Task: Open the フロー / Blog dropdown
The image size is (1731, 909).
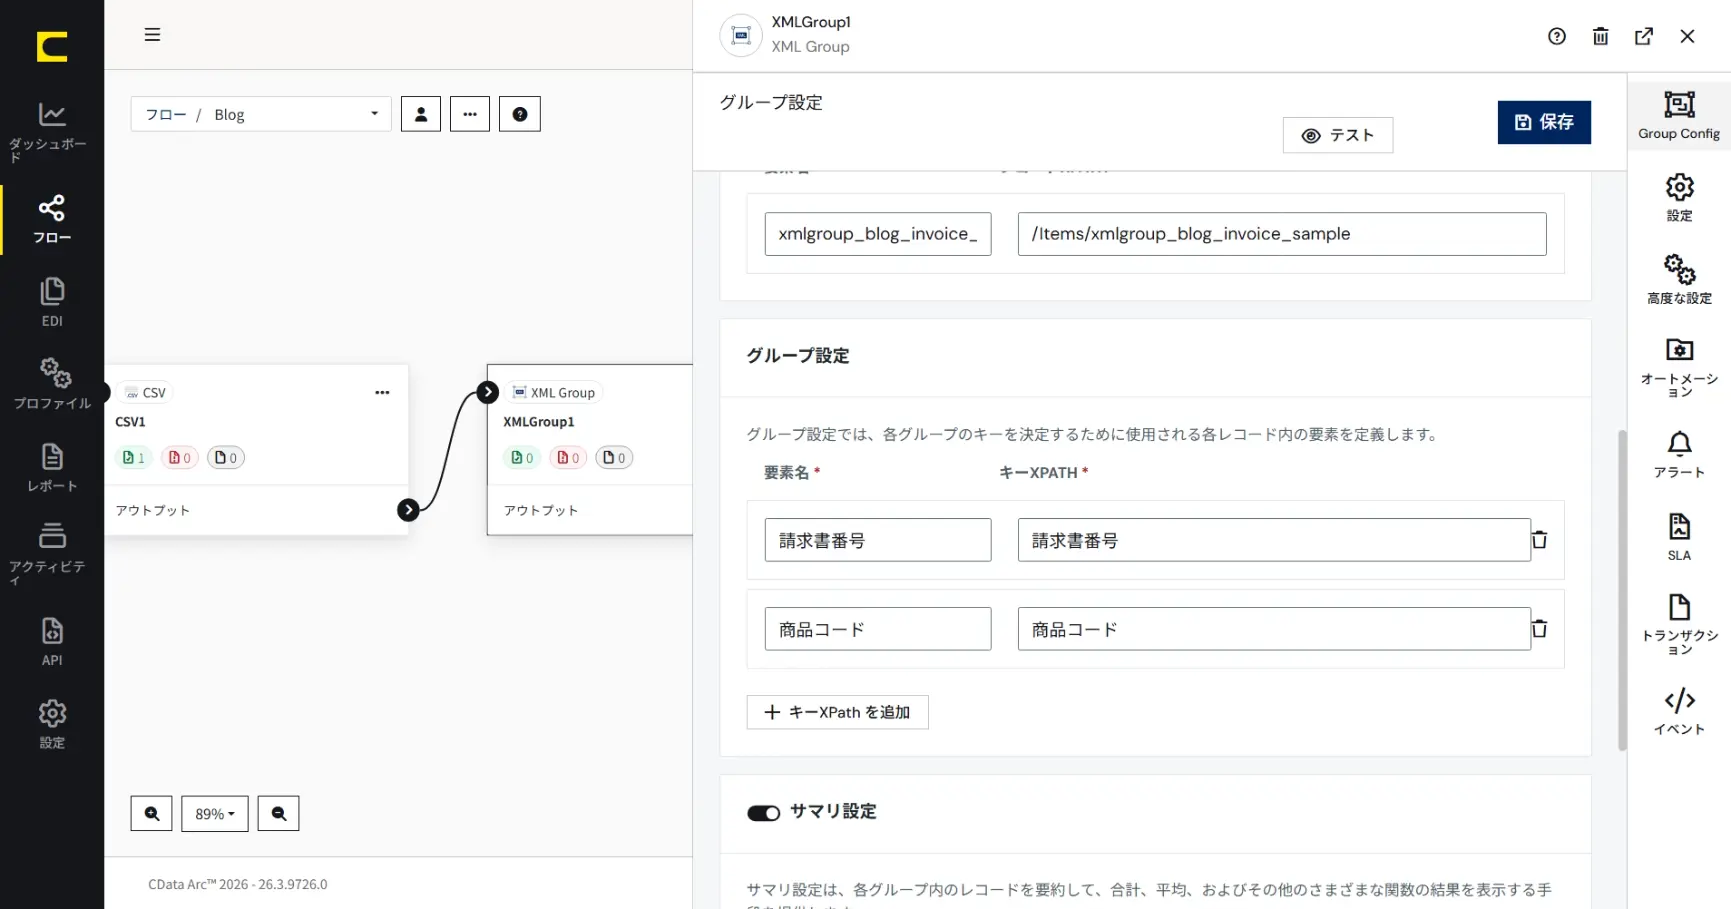Action: (x=261, y=114)
